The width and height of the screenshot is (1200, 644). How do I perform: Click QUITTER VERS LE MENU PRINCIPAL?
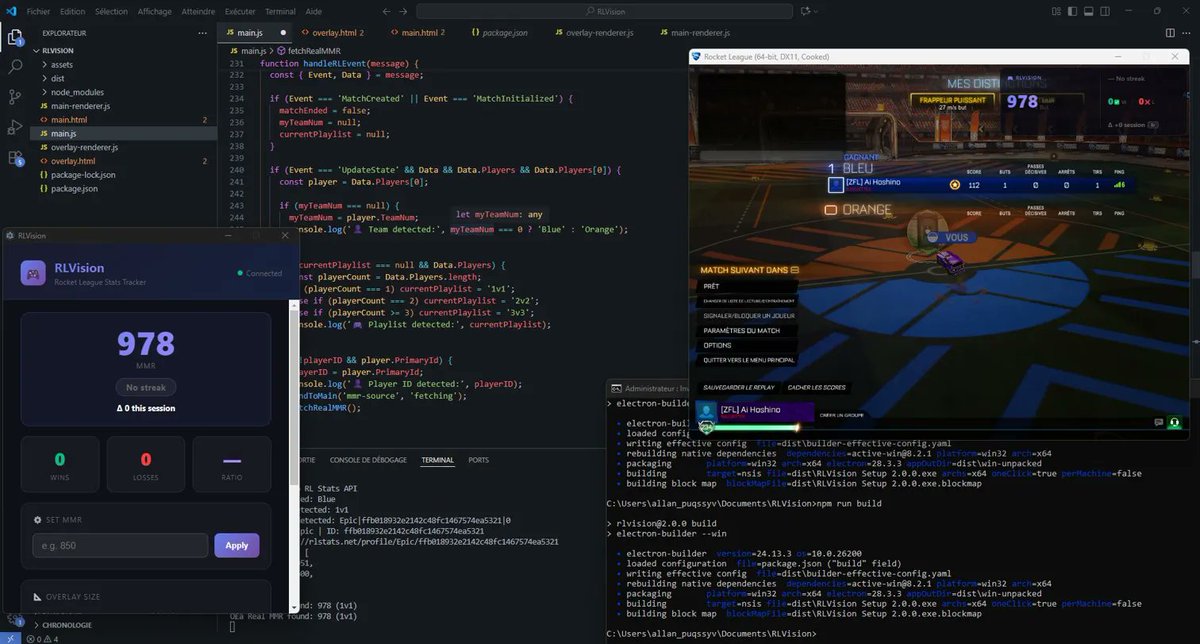coord(749,360)
